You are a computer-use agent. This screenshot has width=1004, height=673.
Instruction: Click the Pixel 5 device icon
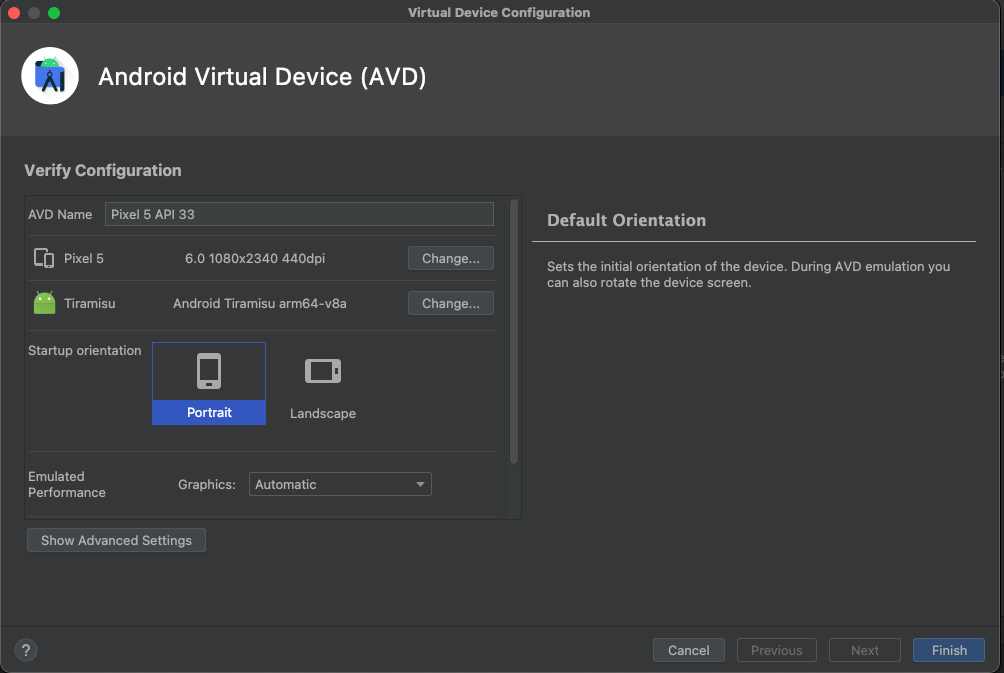[44, 258]
